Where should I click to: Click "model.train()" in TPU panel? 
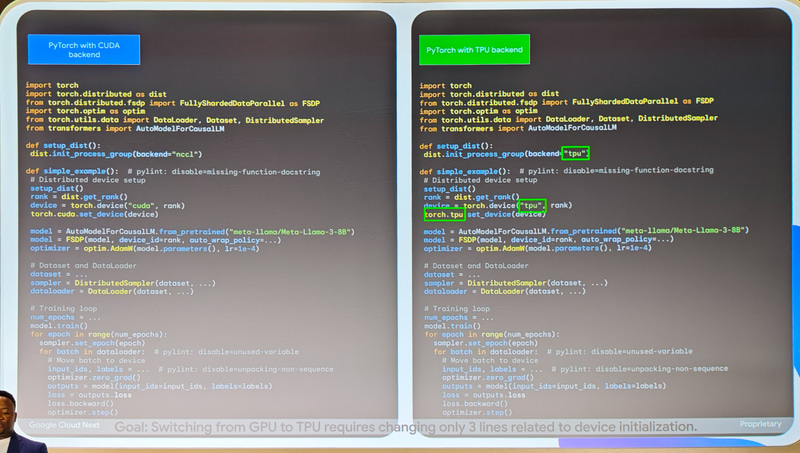click(x=453, y=325)
